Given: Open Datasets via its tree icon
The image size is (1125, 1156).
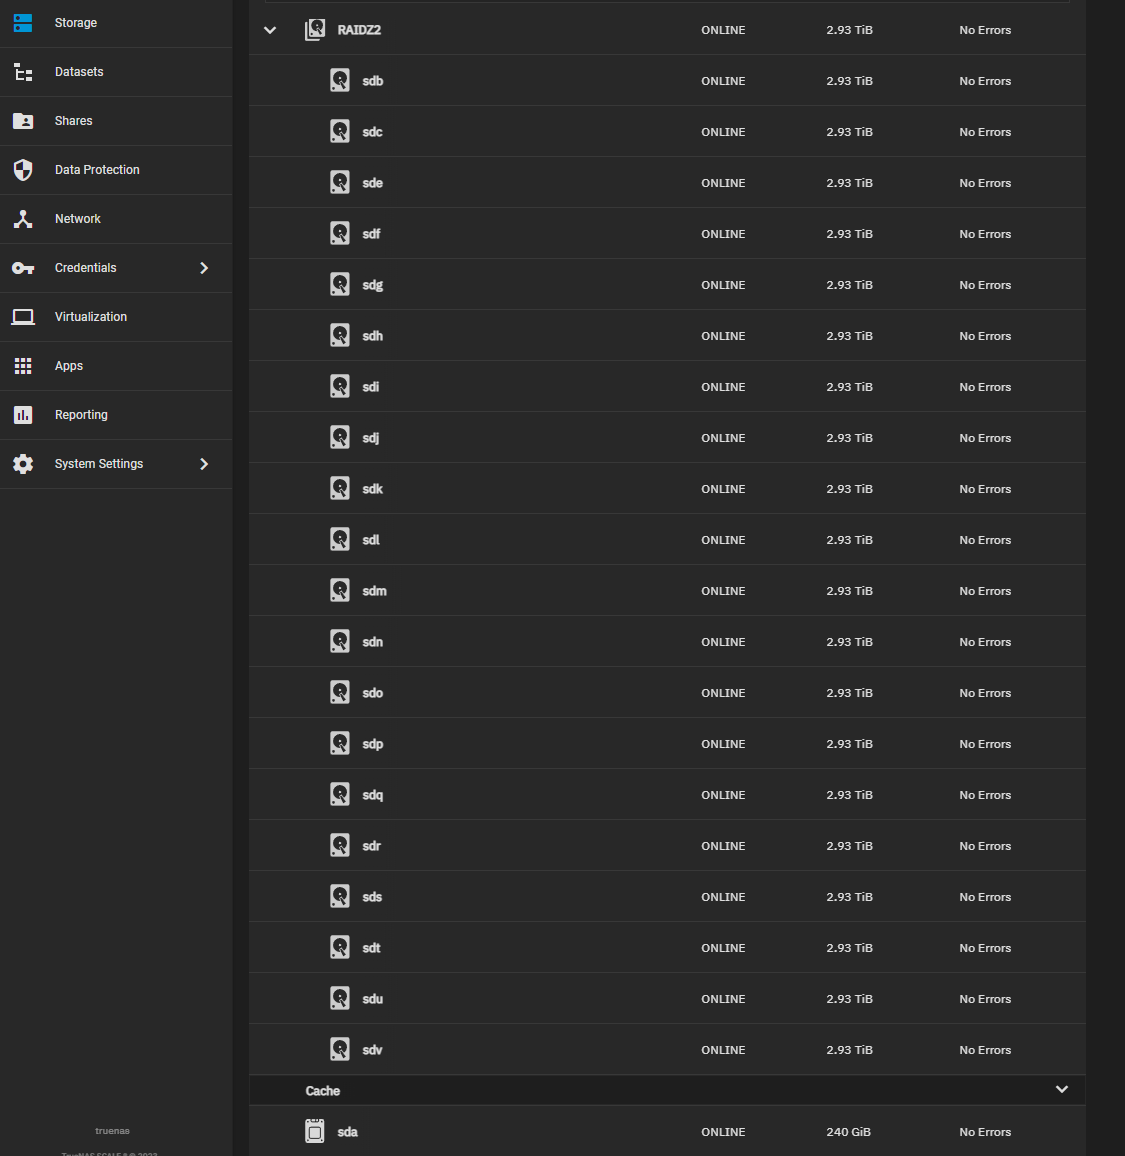Looking at the screenshot, I should [x=23, y=72].
